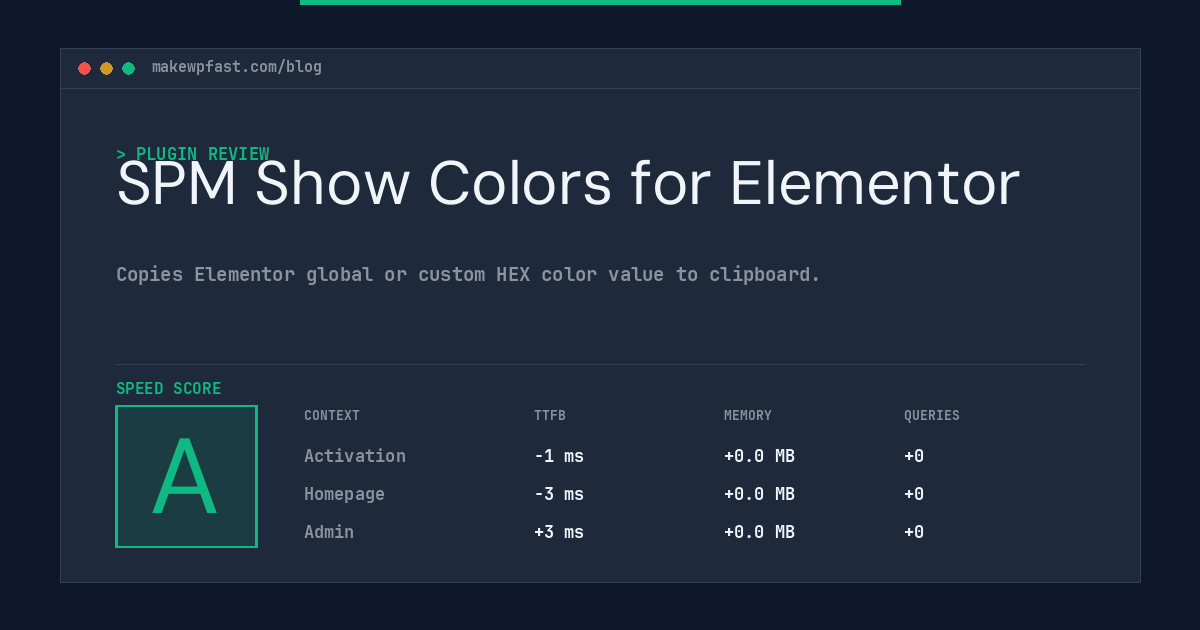Click the MEMORY column header

pos(748,415)
